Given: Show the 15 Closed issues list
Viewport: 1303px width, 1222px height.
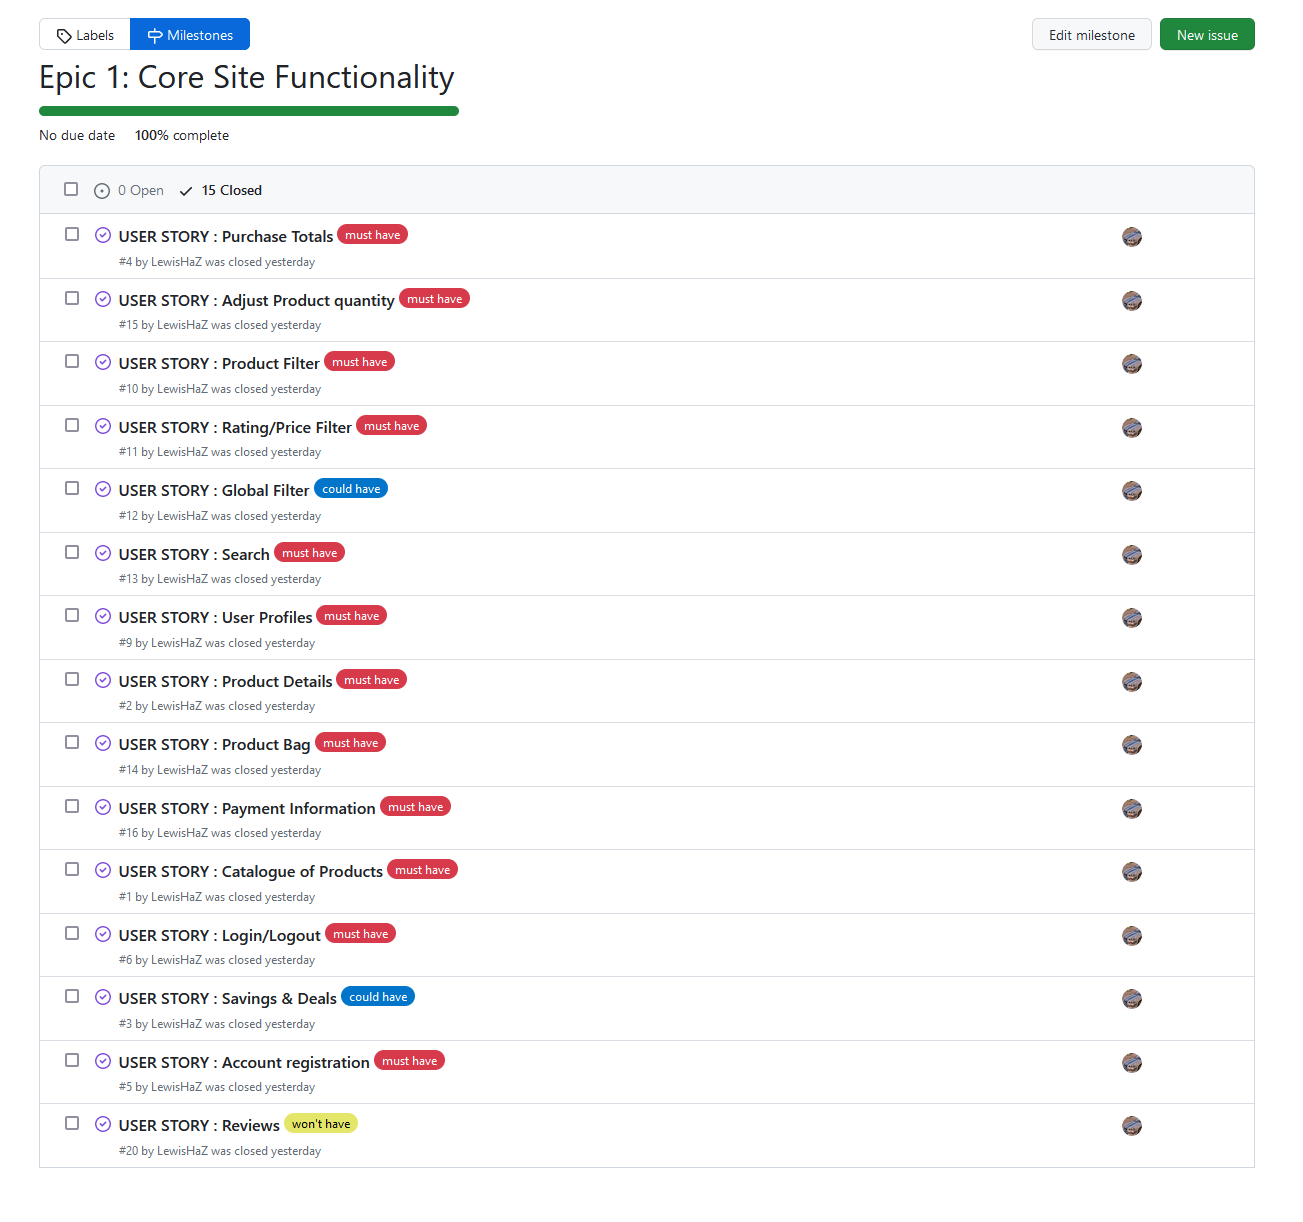Looking at the screenshot, I should point(221,191).
